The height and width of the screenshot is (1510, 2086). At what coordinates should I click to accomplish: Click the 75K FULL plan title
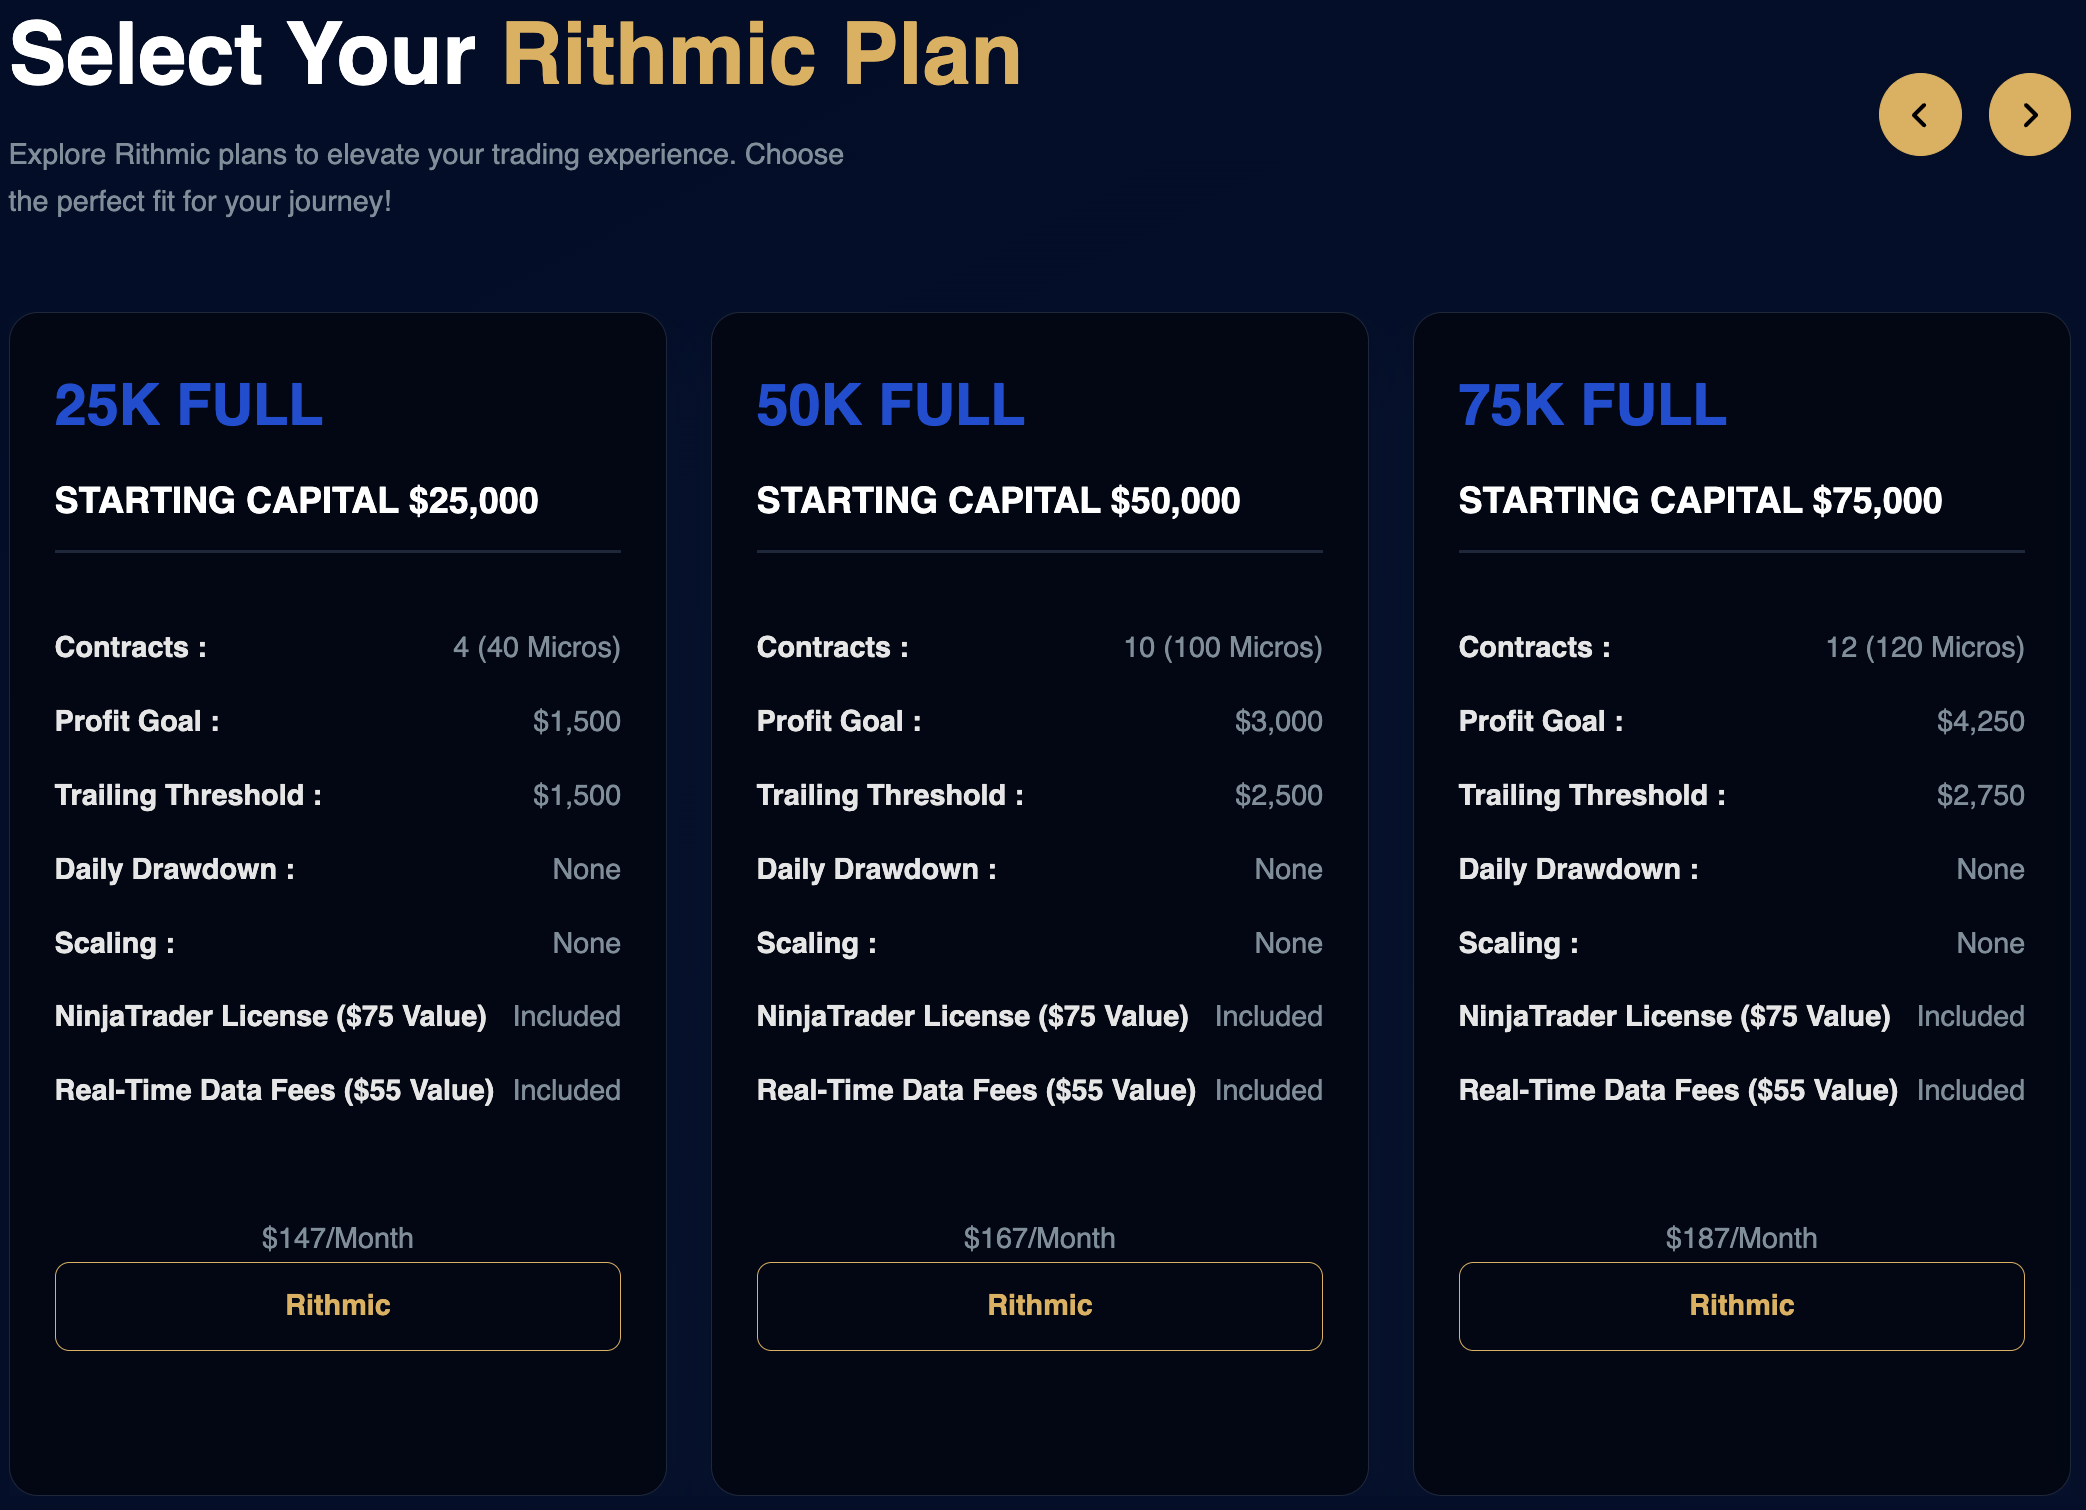pos(1593,405)
